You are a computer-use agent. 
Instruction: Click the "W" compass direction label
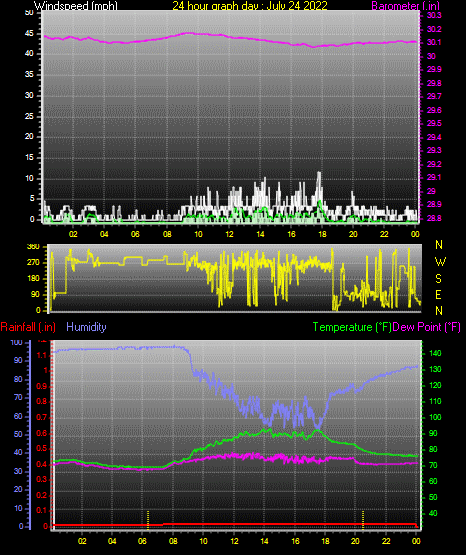(440, 262)
